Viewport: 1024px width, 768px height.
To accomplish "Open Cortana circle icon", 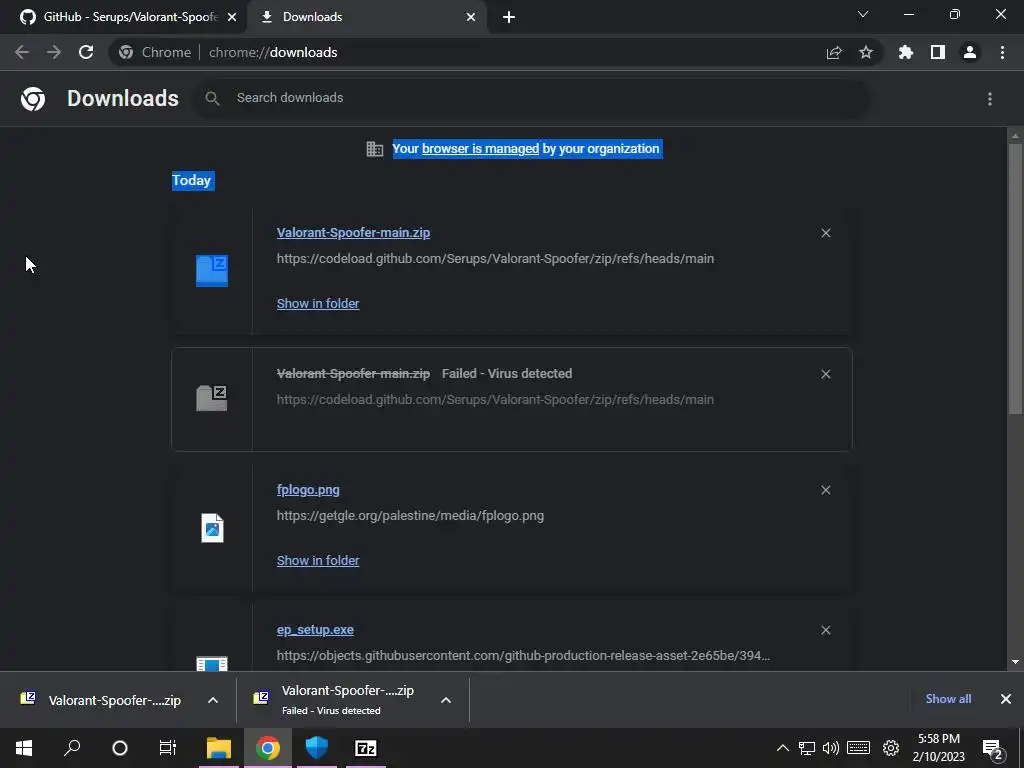I will pos(120,748).
